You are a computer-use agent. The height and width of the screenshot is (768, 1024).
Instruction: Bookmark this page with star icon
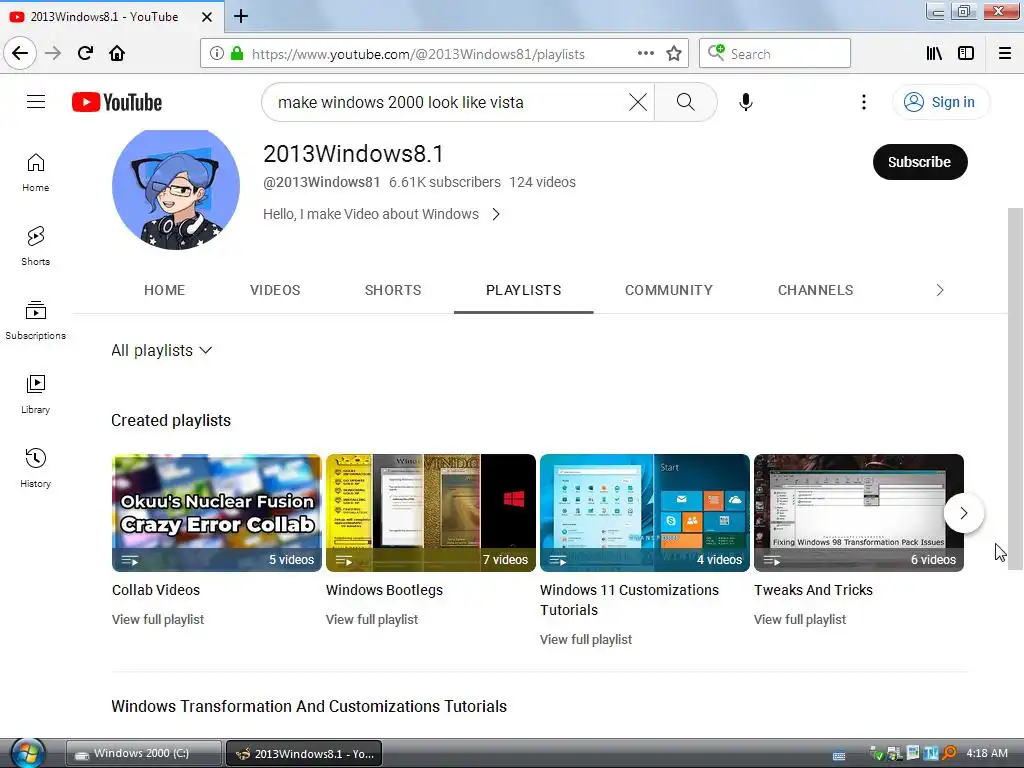point(674,54)
